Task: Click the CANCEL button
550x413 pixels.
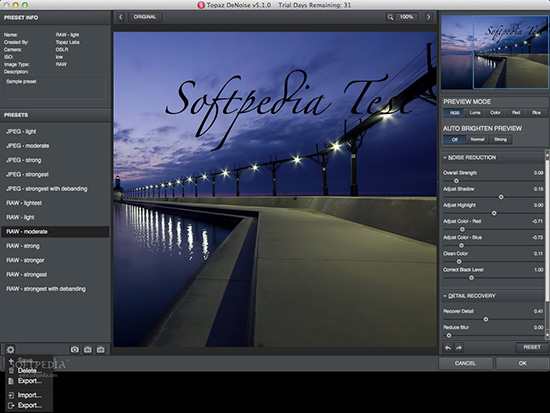Action: [x=465, y=363]
